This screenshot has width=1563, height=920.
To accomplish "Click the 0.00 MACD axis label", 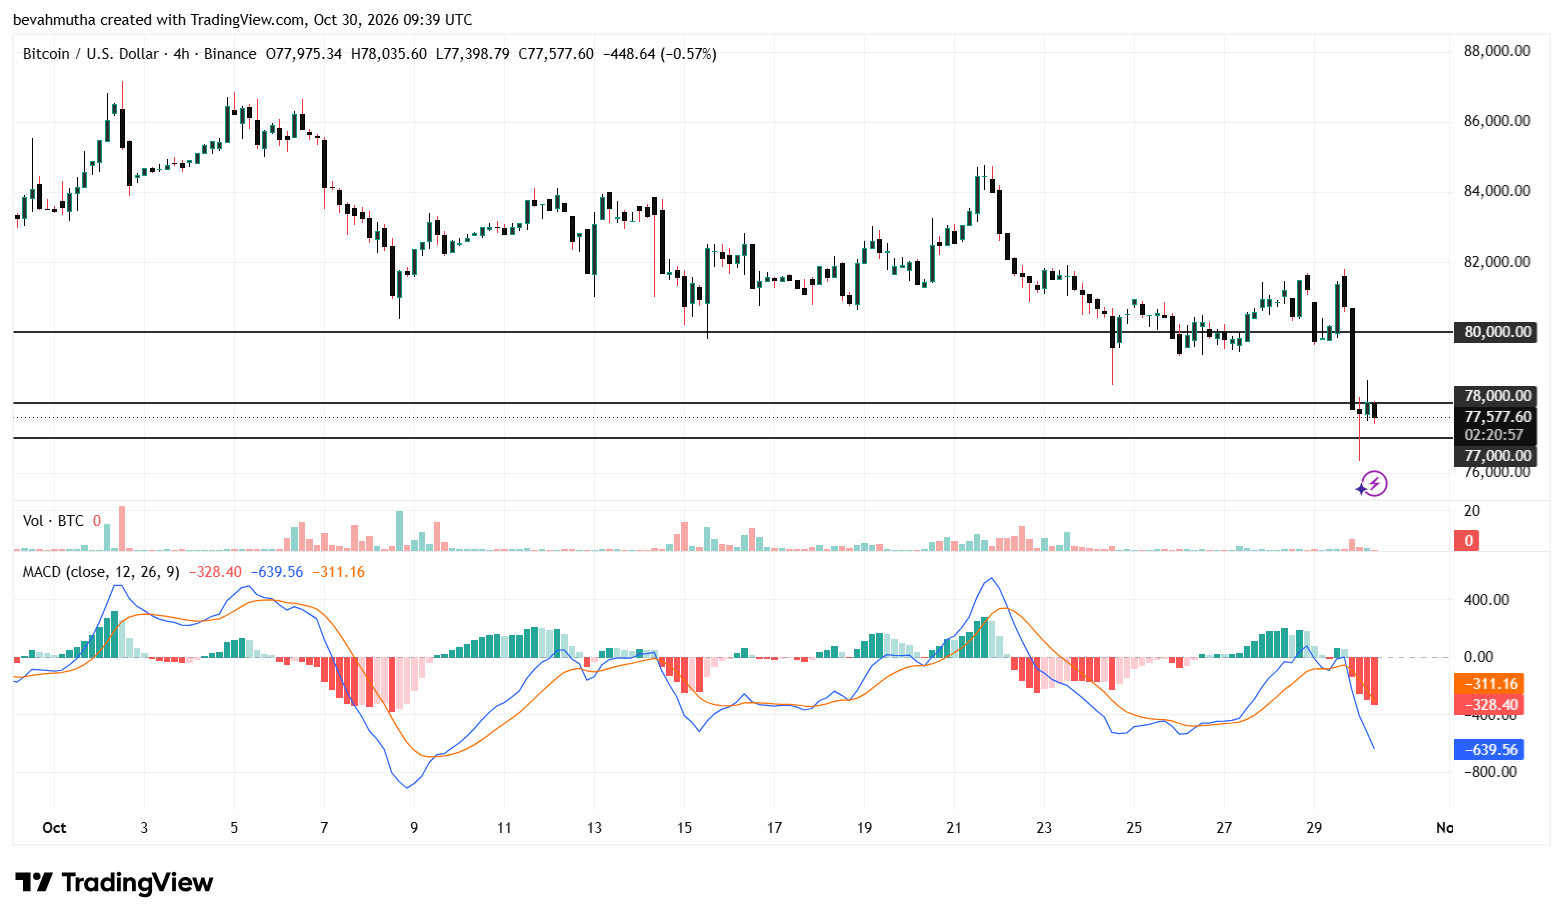I will 1478,657.
